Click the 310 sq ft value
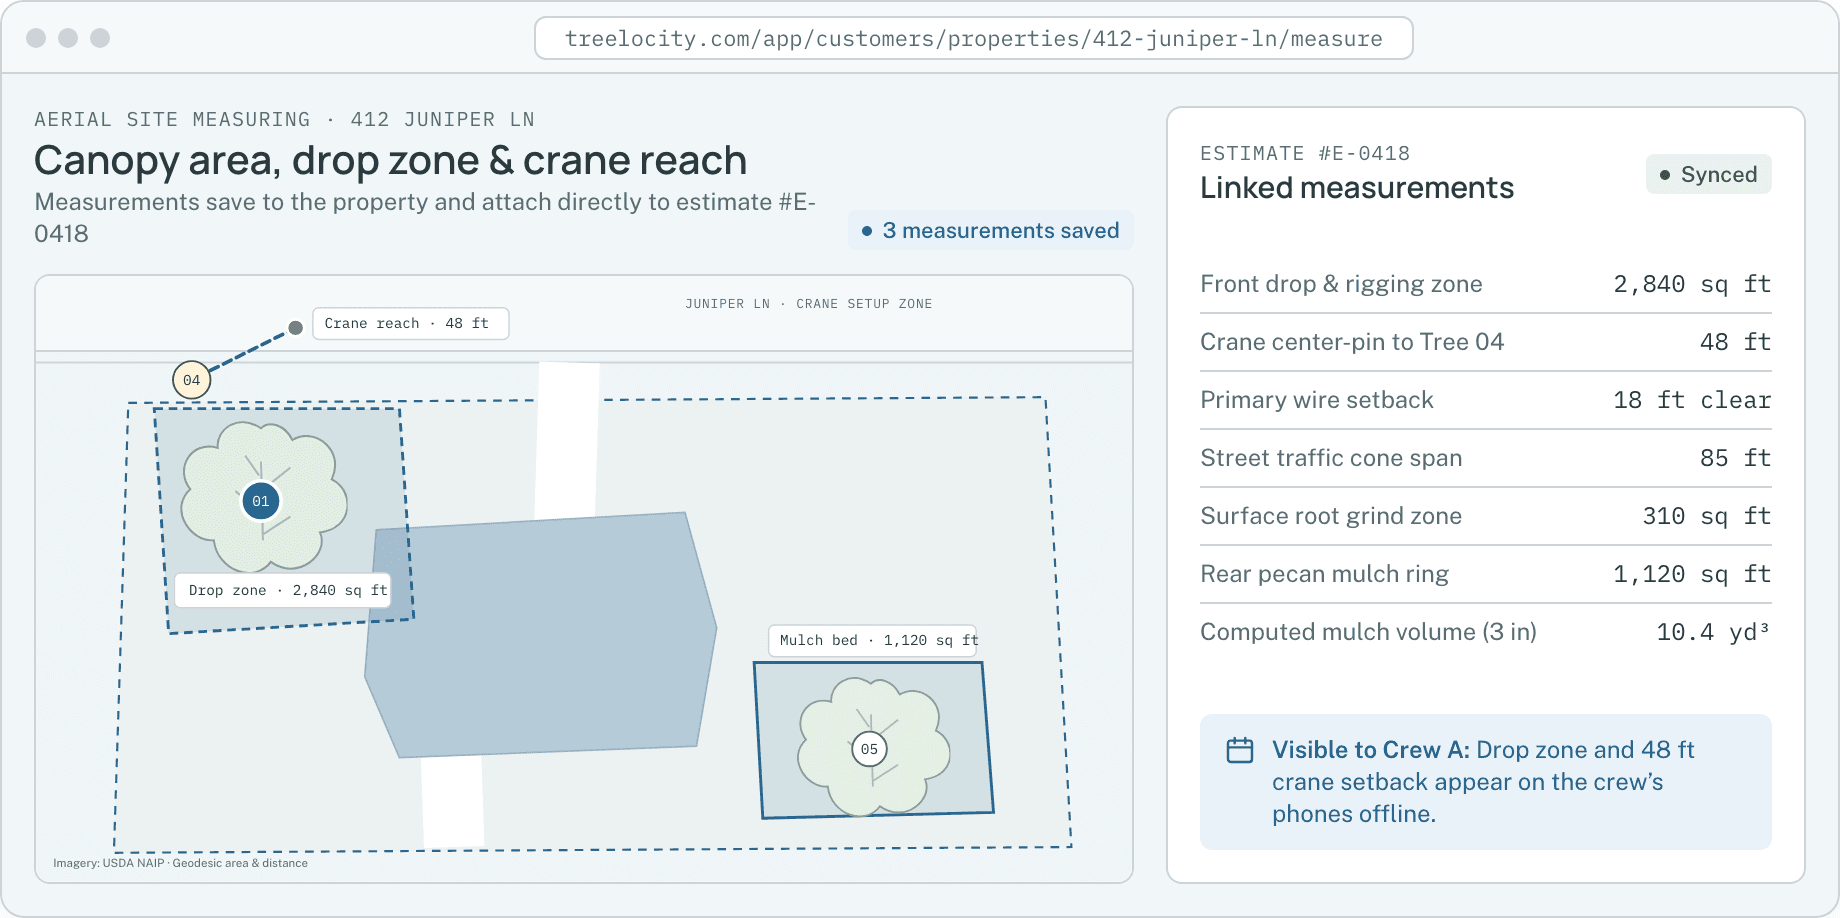This screenshot has height=918, width=1840. tap(1706, 516)
